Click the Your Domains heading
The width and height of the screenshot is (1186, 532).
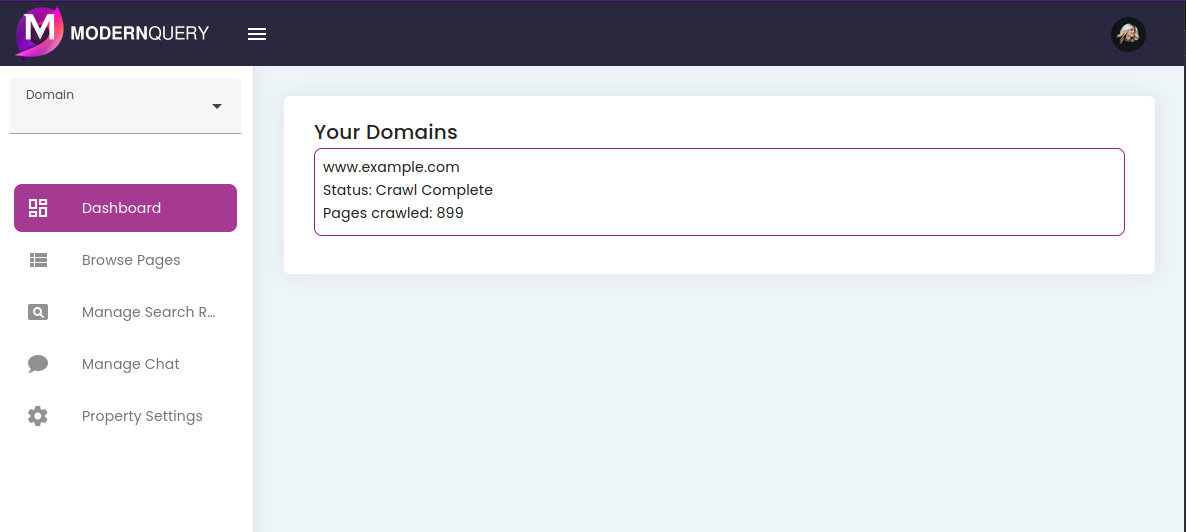tap(386, 132)
